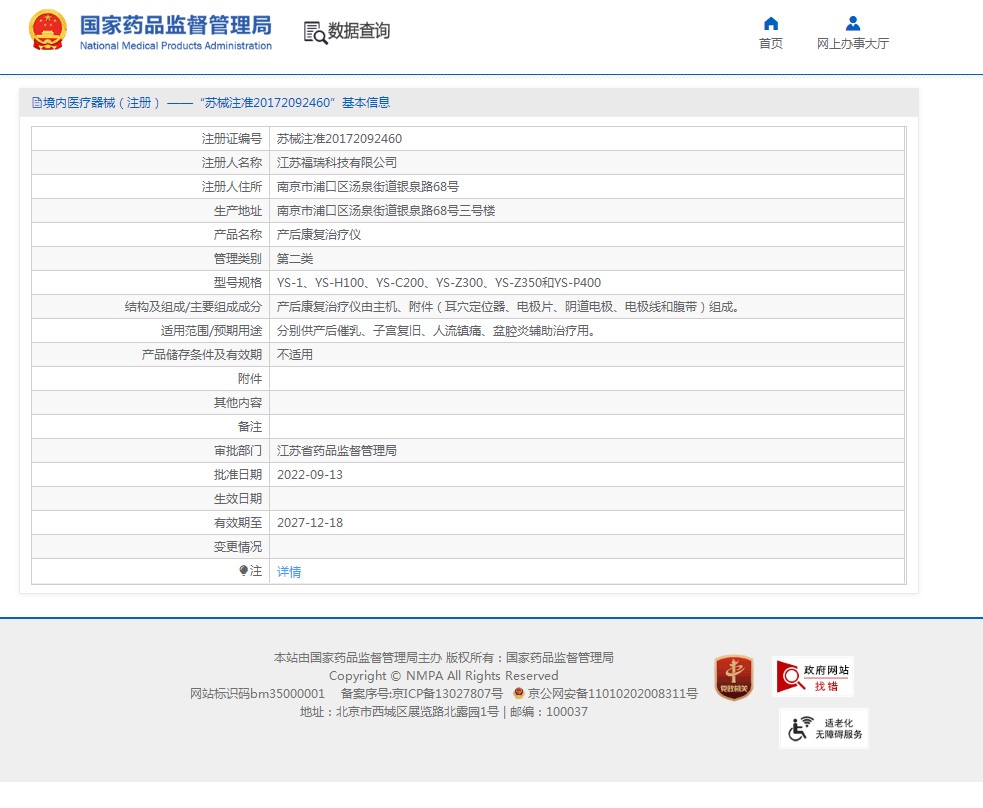Click the 批准日期 row label
The width and height of the screenshot is (983, 808).
pyautogui.click(x=238, y=475)
